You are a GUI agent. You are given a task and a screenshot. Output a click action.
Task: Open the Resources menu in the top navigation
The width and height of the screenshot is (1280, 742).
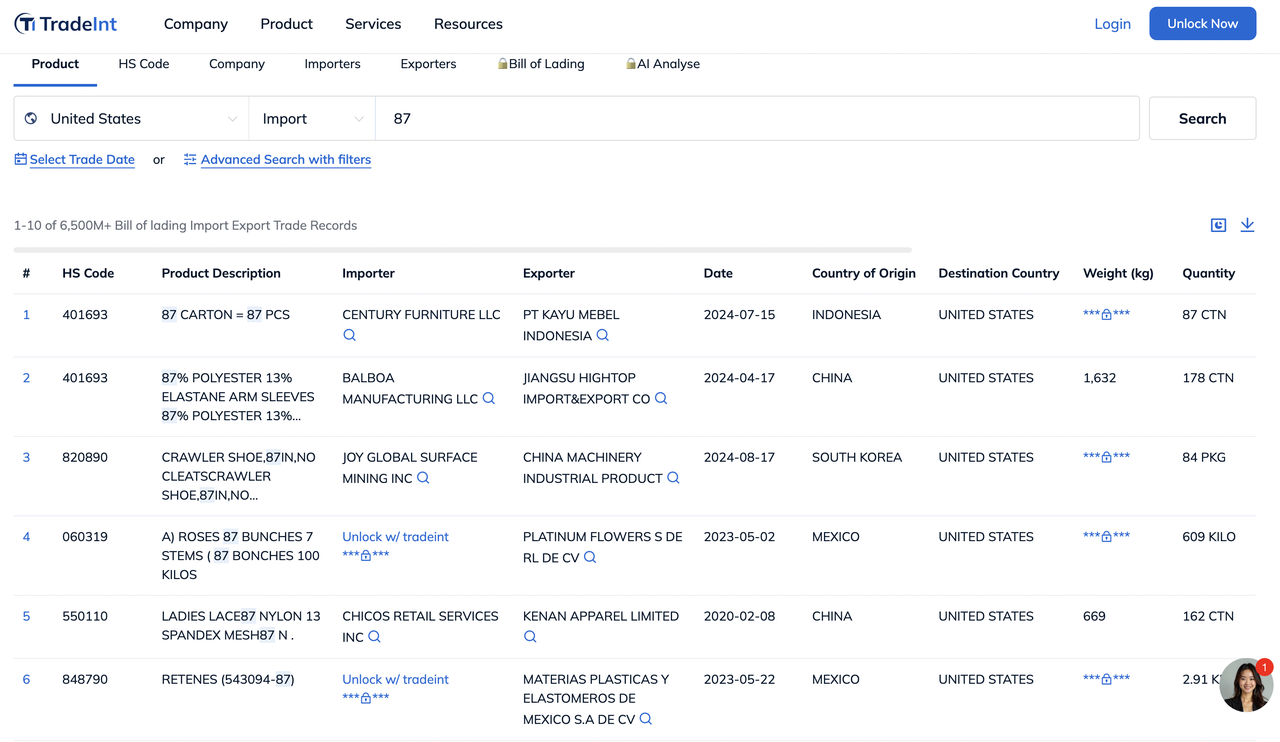click(468, 24)
